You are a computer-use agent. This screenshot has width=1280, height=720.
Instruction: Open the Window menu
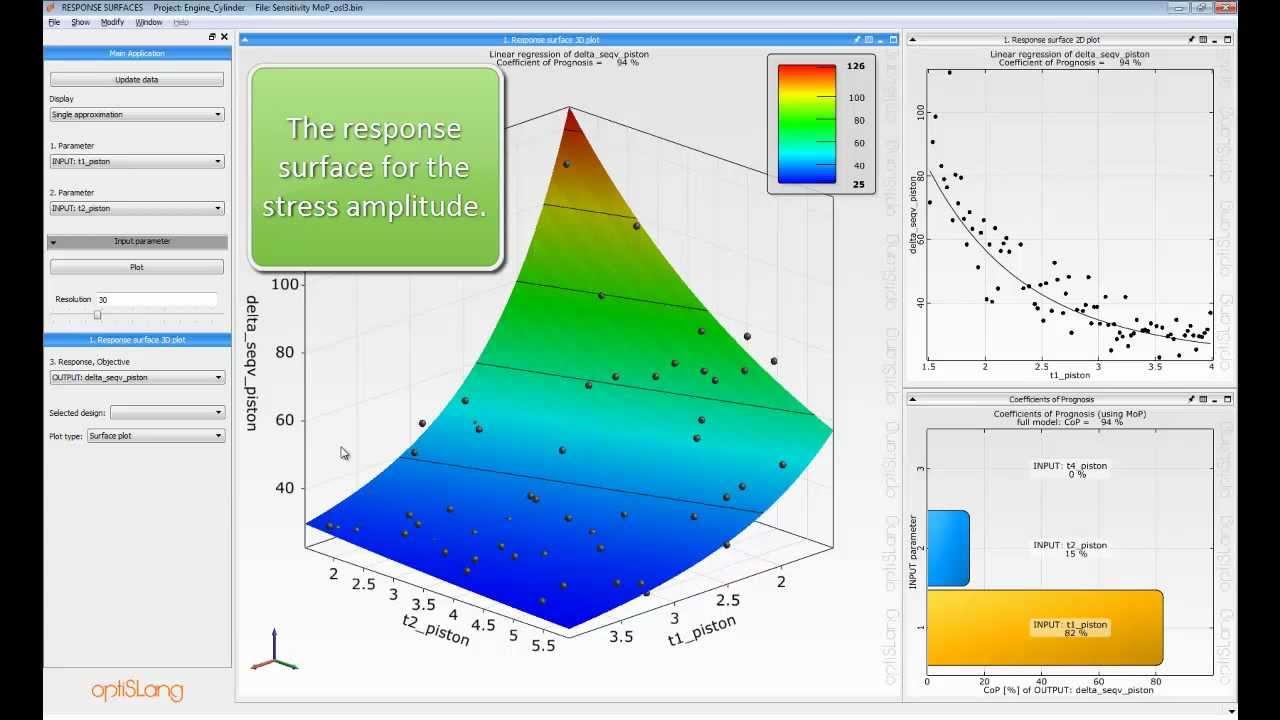coord(149,22)
